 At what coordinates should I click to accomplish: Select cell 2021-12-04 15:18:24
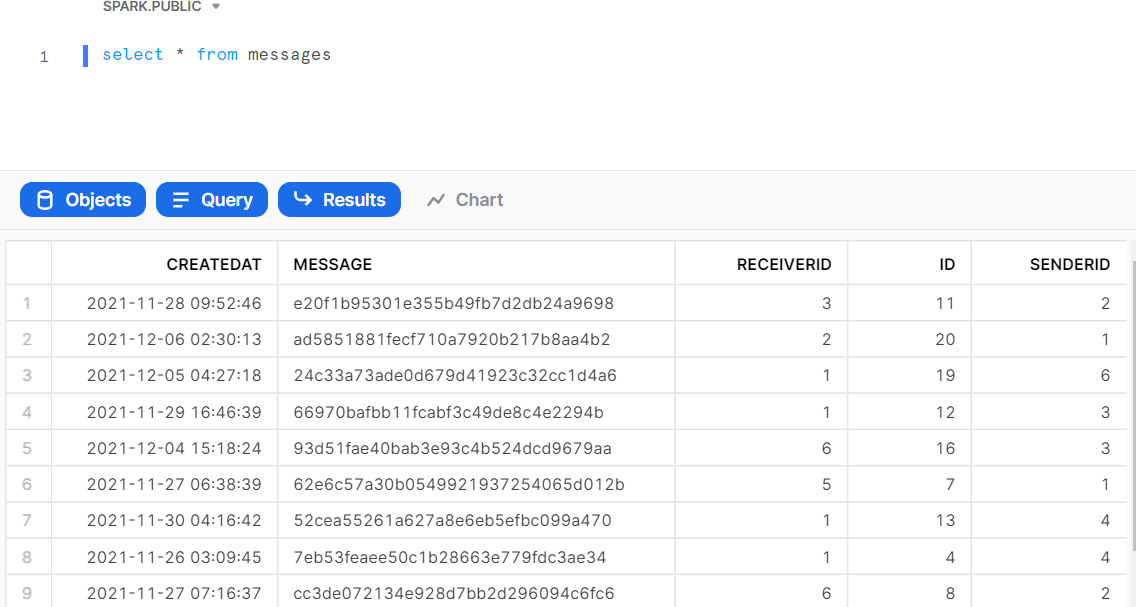164,448
